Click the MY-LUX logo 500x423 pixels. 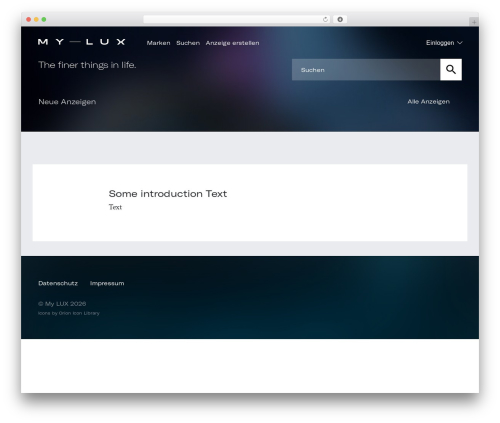click(x=82, y=42)
